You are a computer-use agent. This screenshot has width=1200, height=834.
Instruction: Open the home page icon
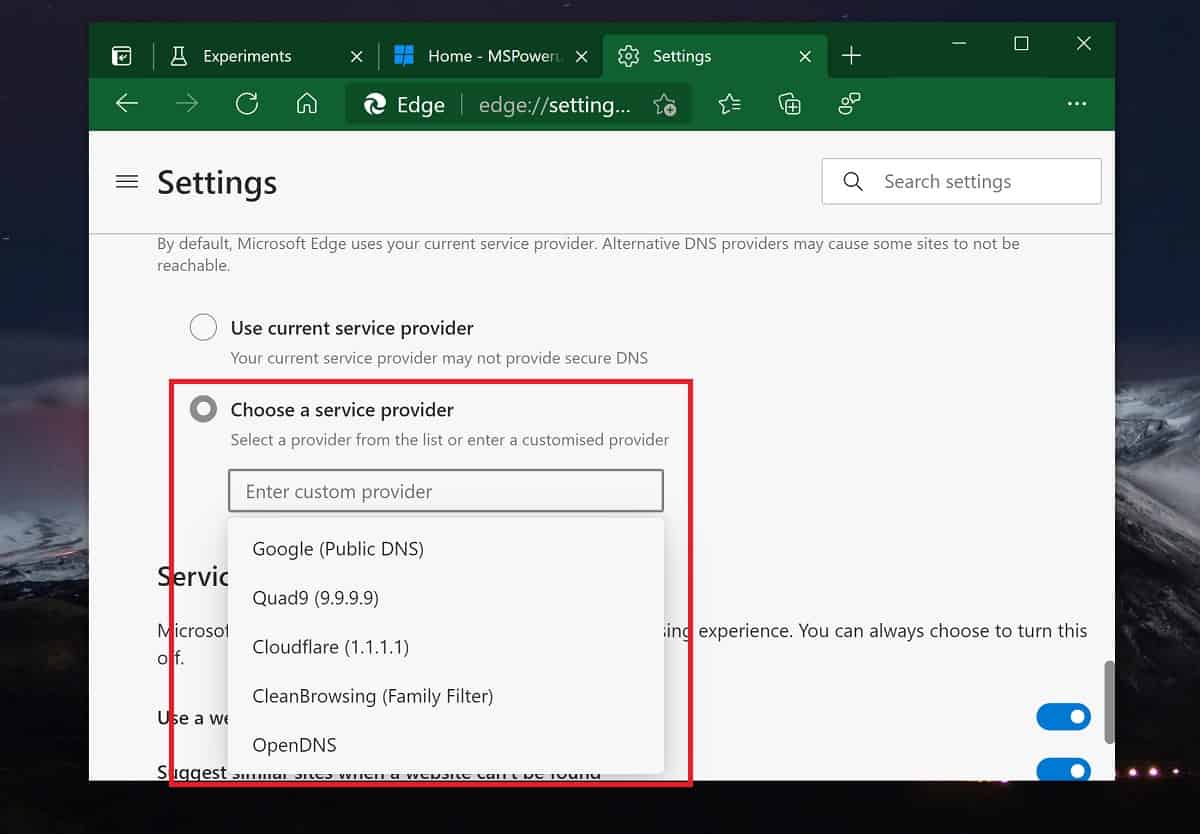(307, 104)
